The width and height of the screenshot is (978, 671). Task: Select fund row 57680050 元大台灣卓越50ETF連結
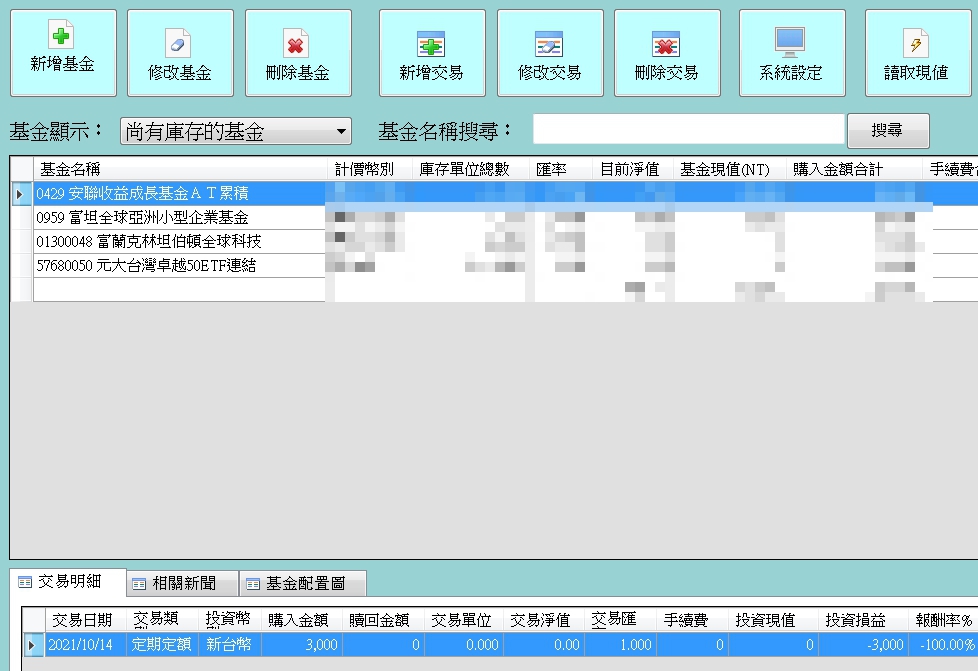click(x=180, y=266)
